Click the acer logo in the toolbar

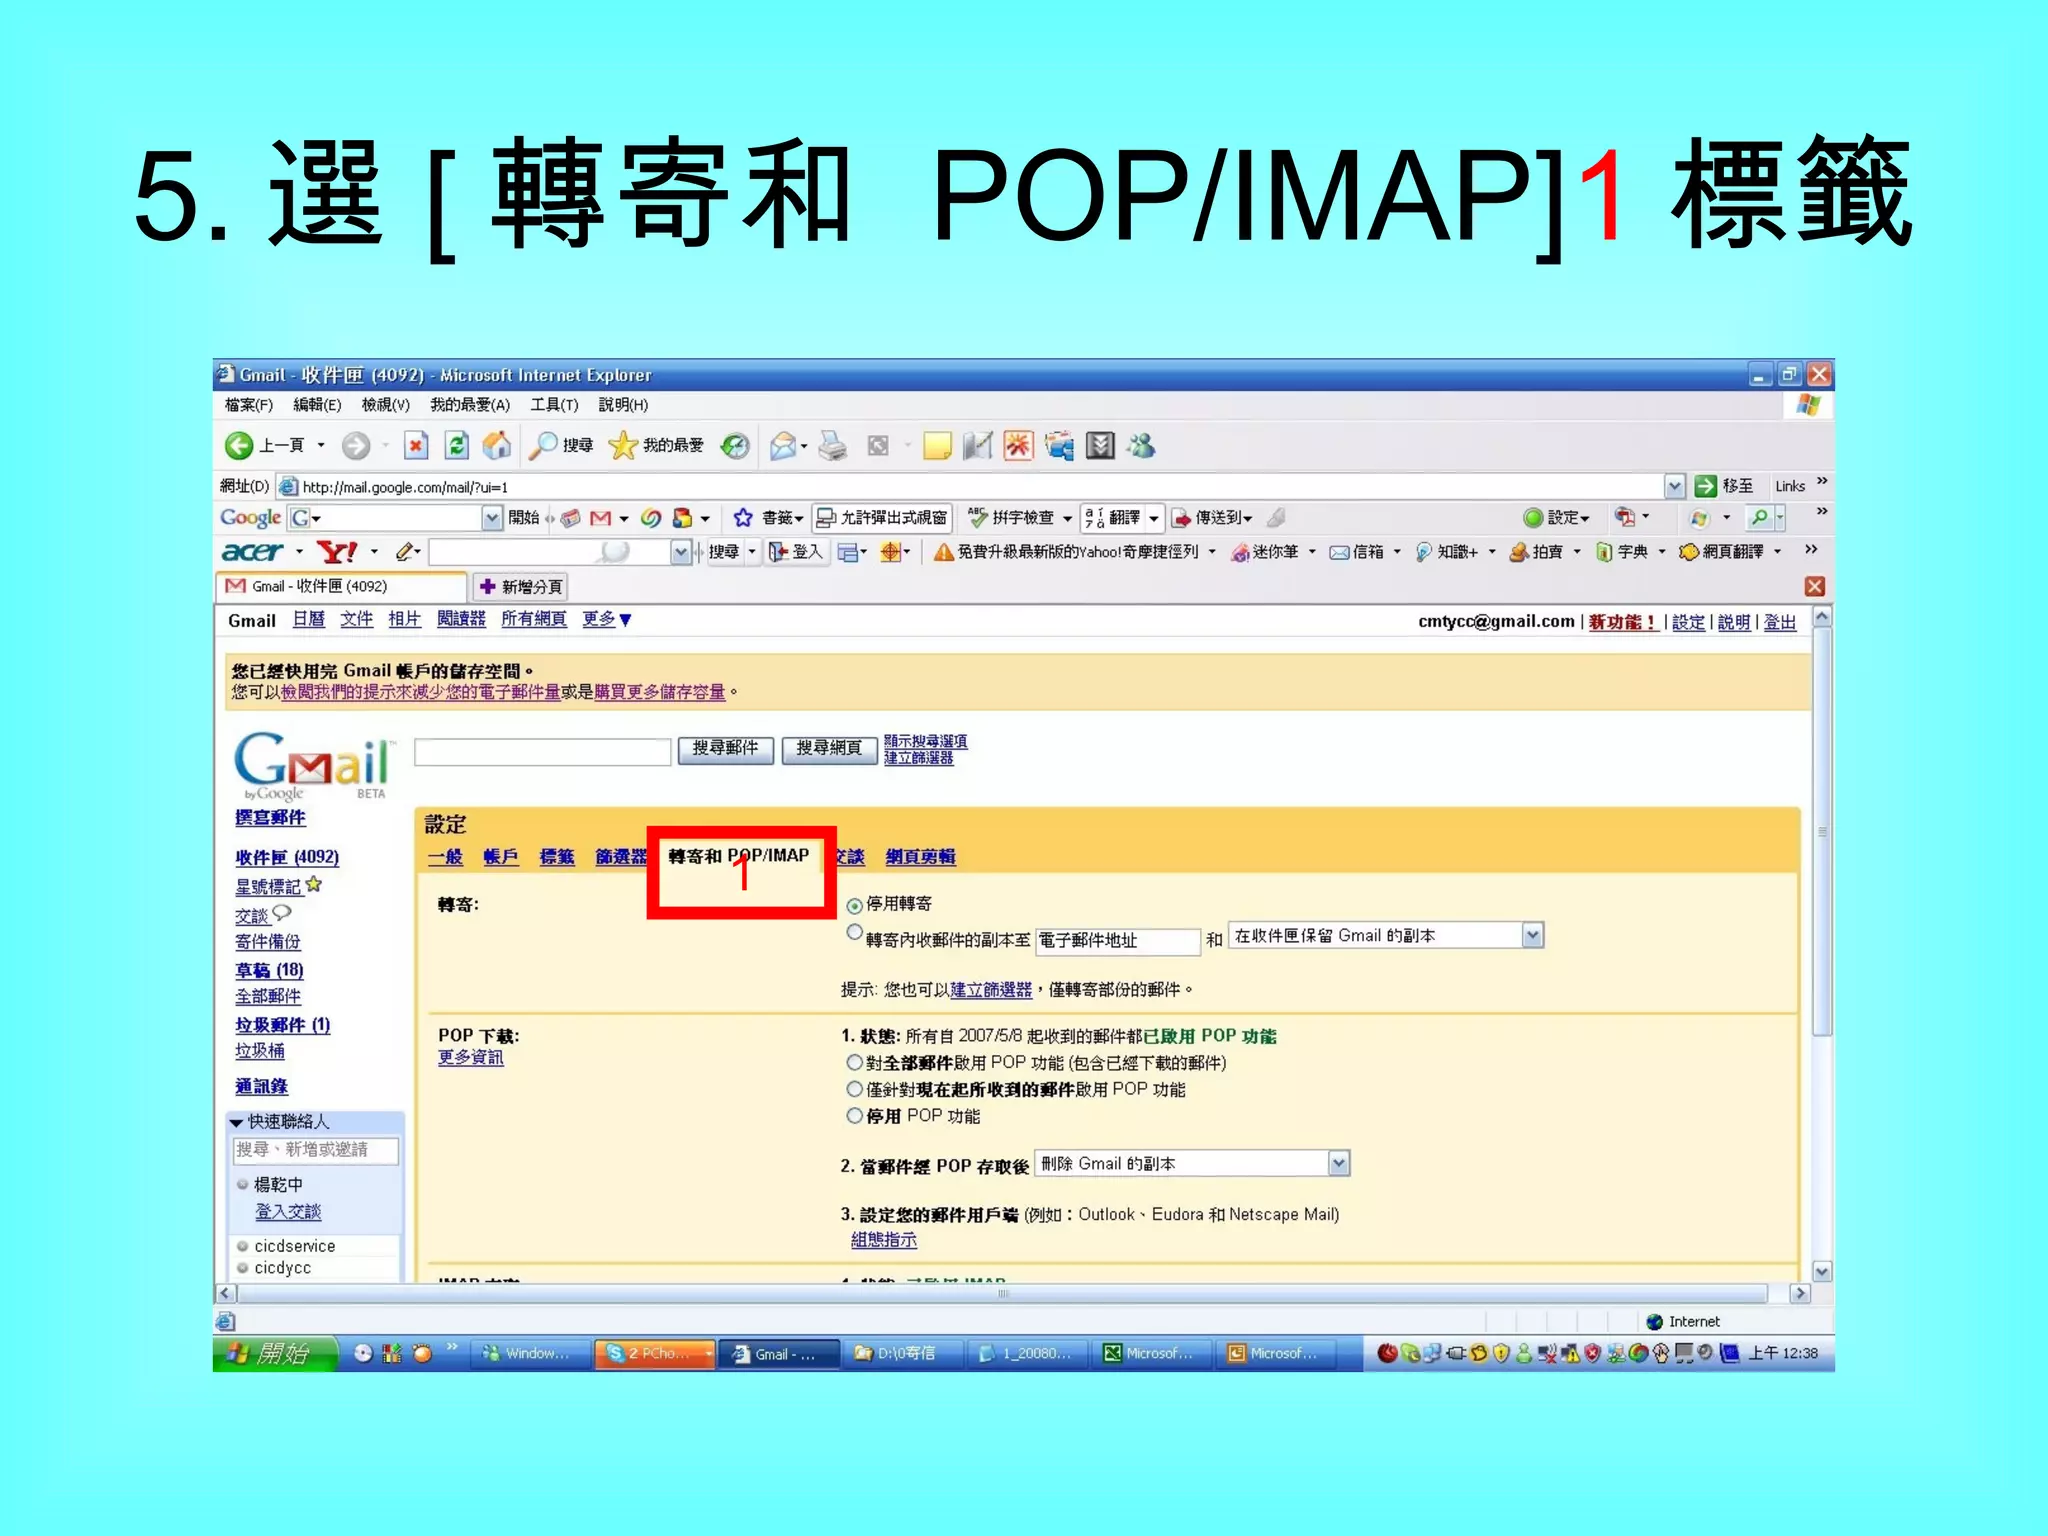point(253,552)
